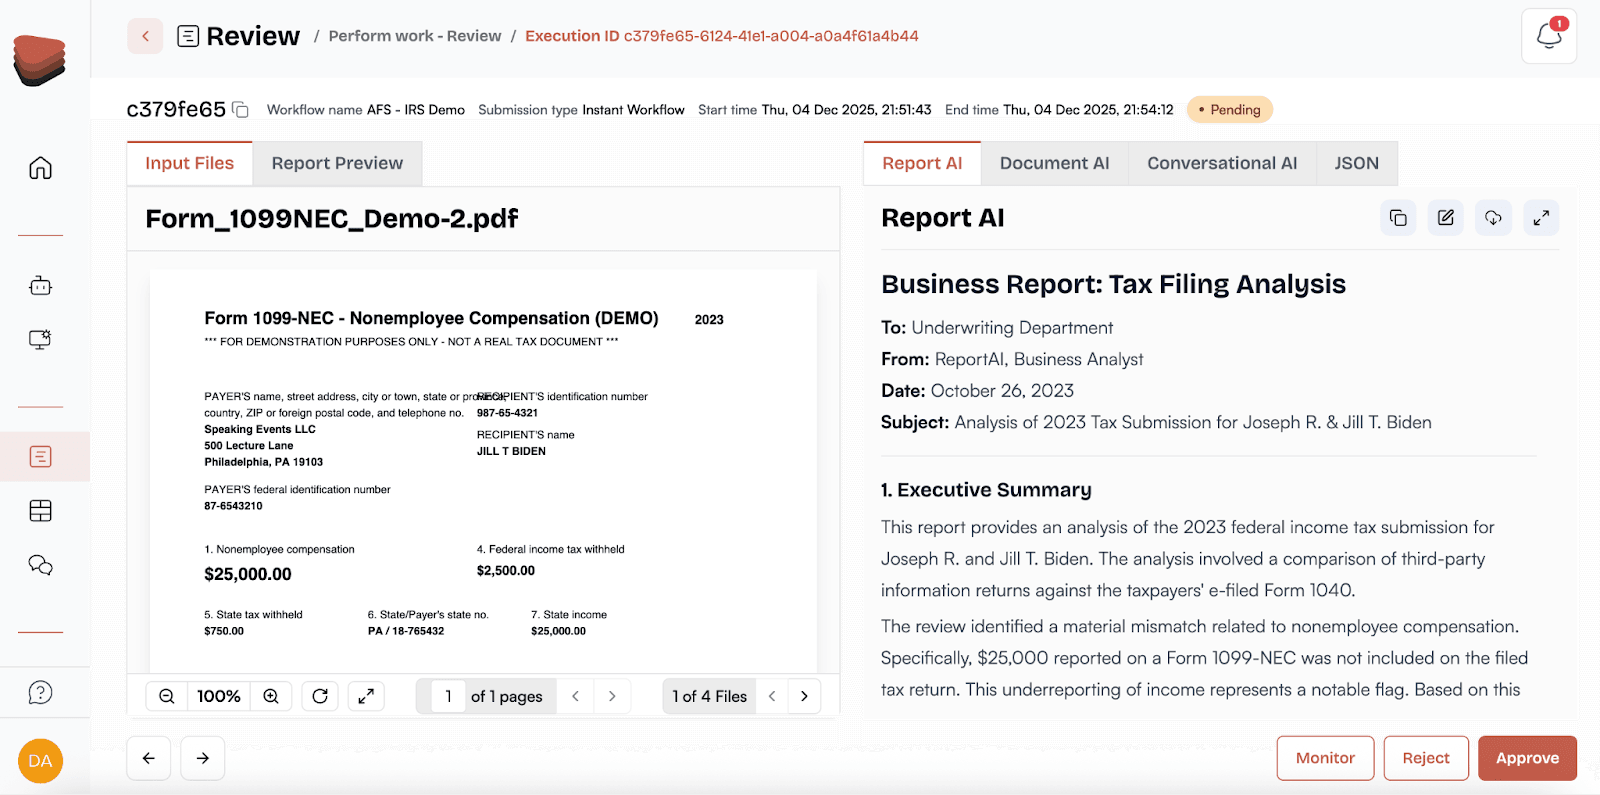Open the robot agent icon in sidebar

40,286
